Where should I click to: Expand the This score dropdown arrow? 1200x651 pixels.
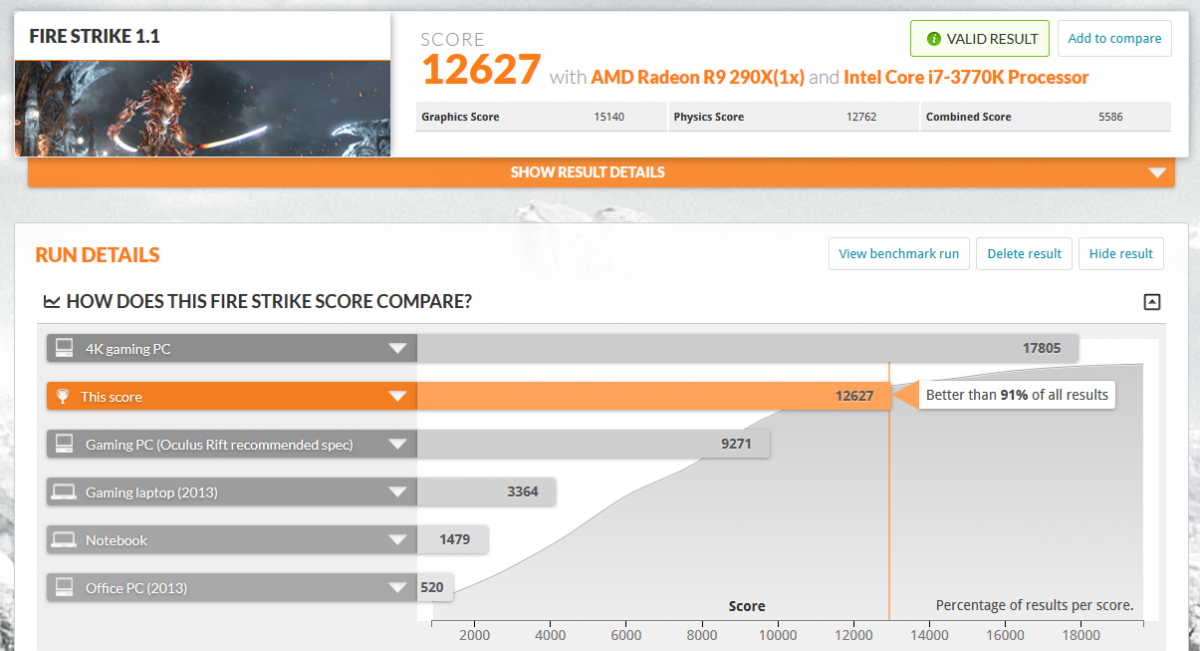[398, 397]
